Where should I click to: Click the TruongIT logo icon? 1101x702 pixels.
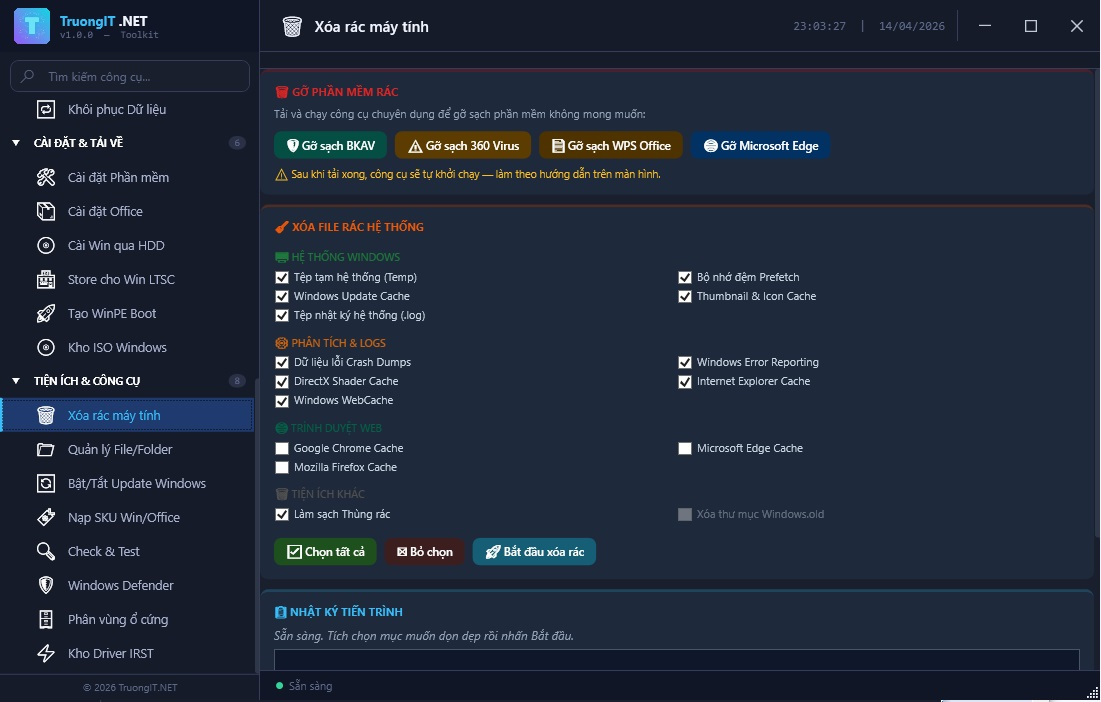(x=32, y=26)
